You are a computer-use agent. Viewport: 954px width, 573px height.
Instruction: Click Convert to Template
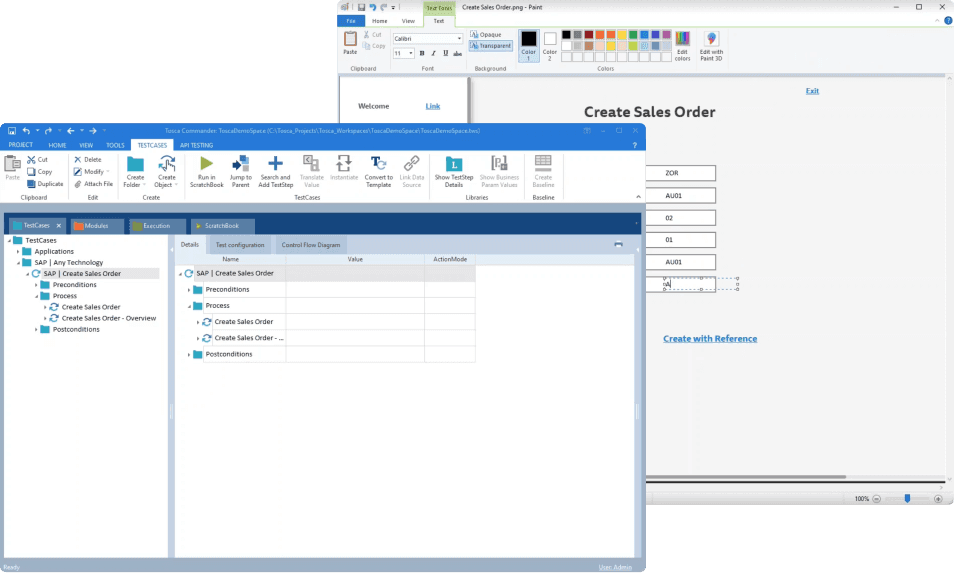(x=378, y=171)
